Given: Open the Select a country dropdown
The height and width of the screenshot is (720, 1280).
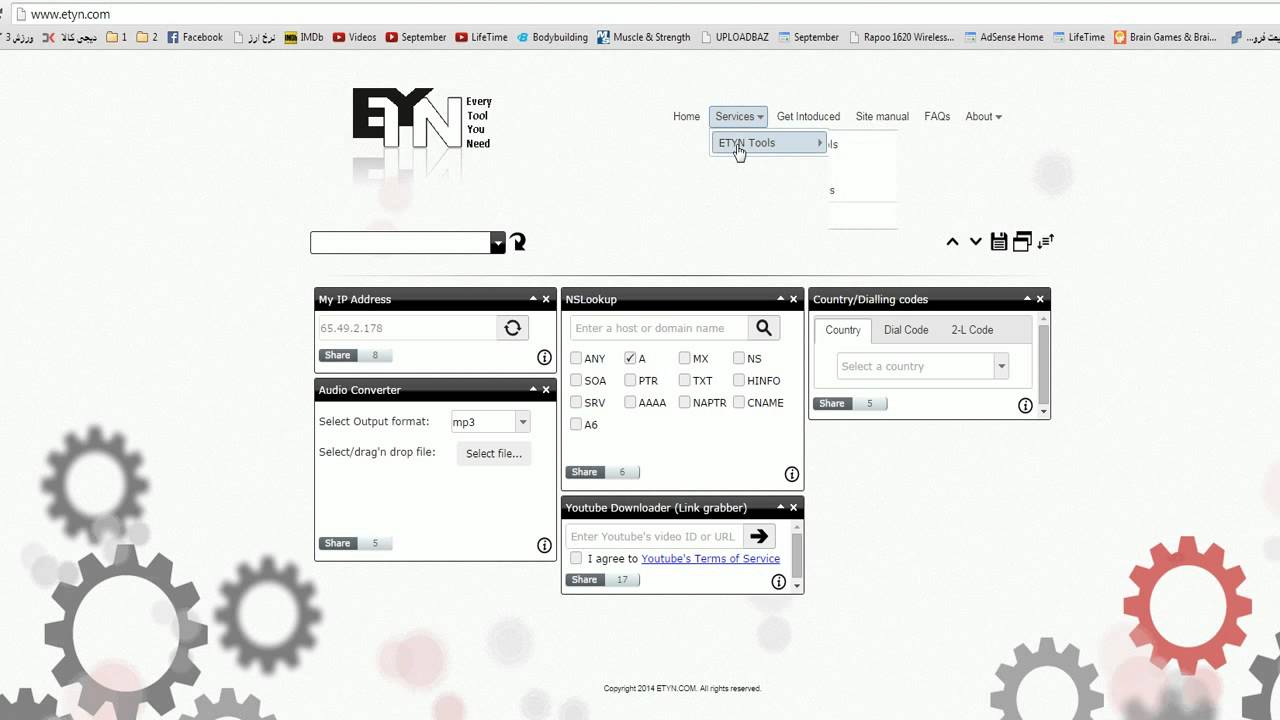Looking at the screenshot, I should coord(1001,367).
